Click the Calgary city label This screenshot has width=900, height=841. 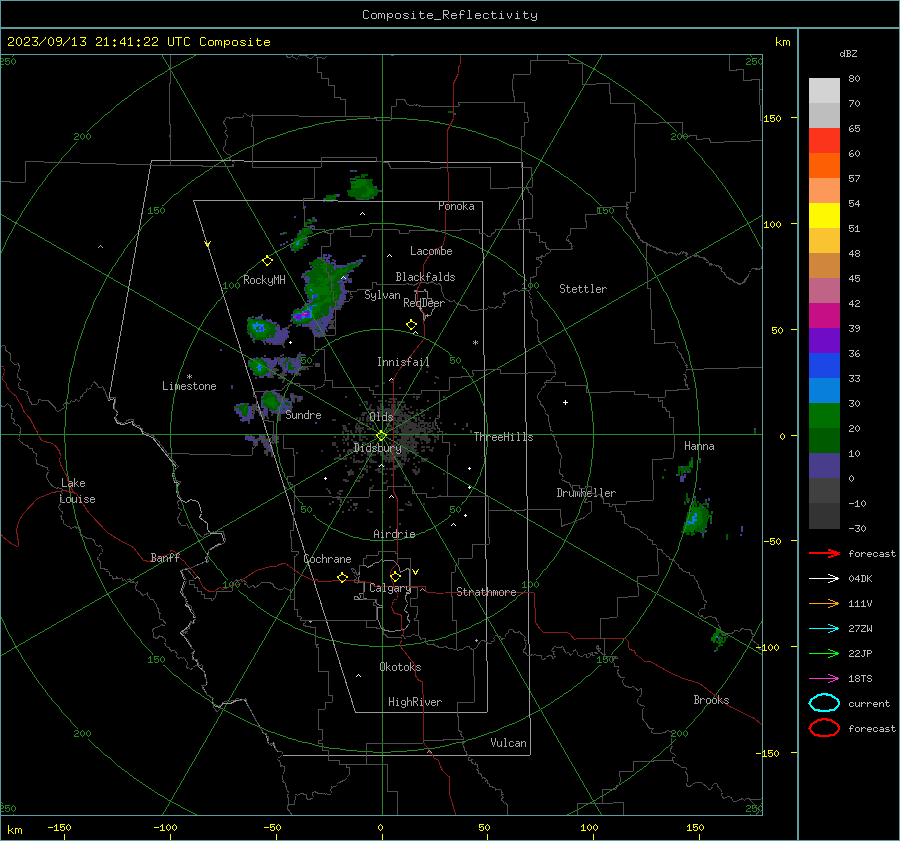390,588
